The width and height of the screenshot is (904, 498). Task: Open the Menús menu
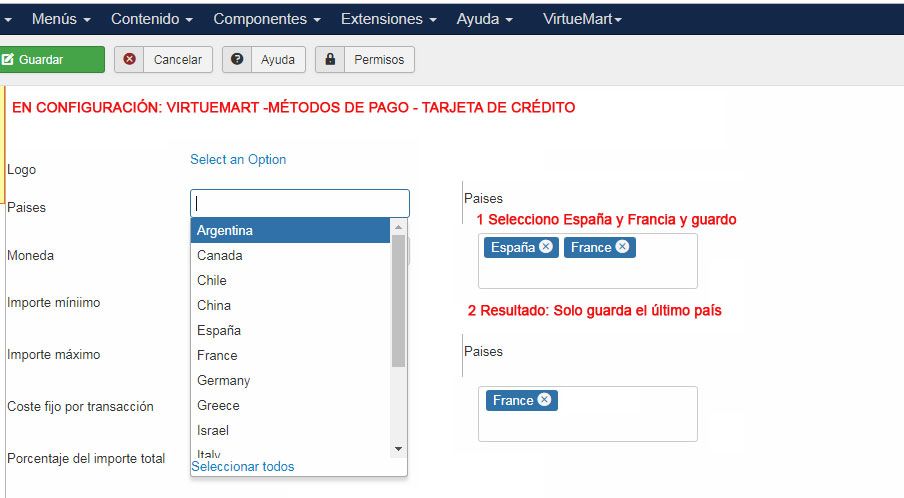click(x=61, y=19)
